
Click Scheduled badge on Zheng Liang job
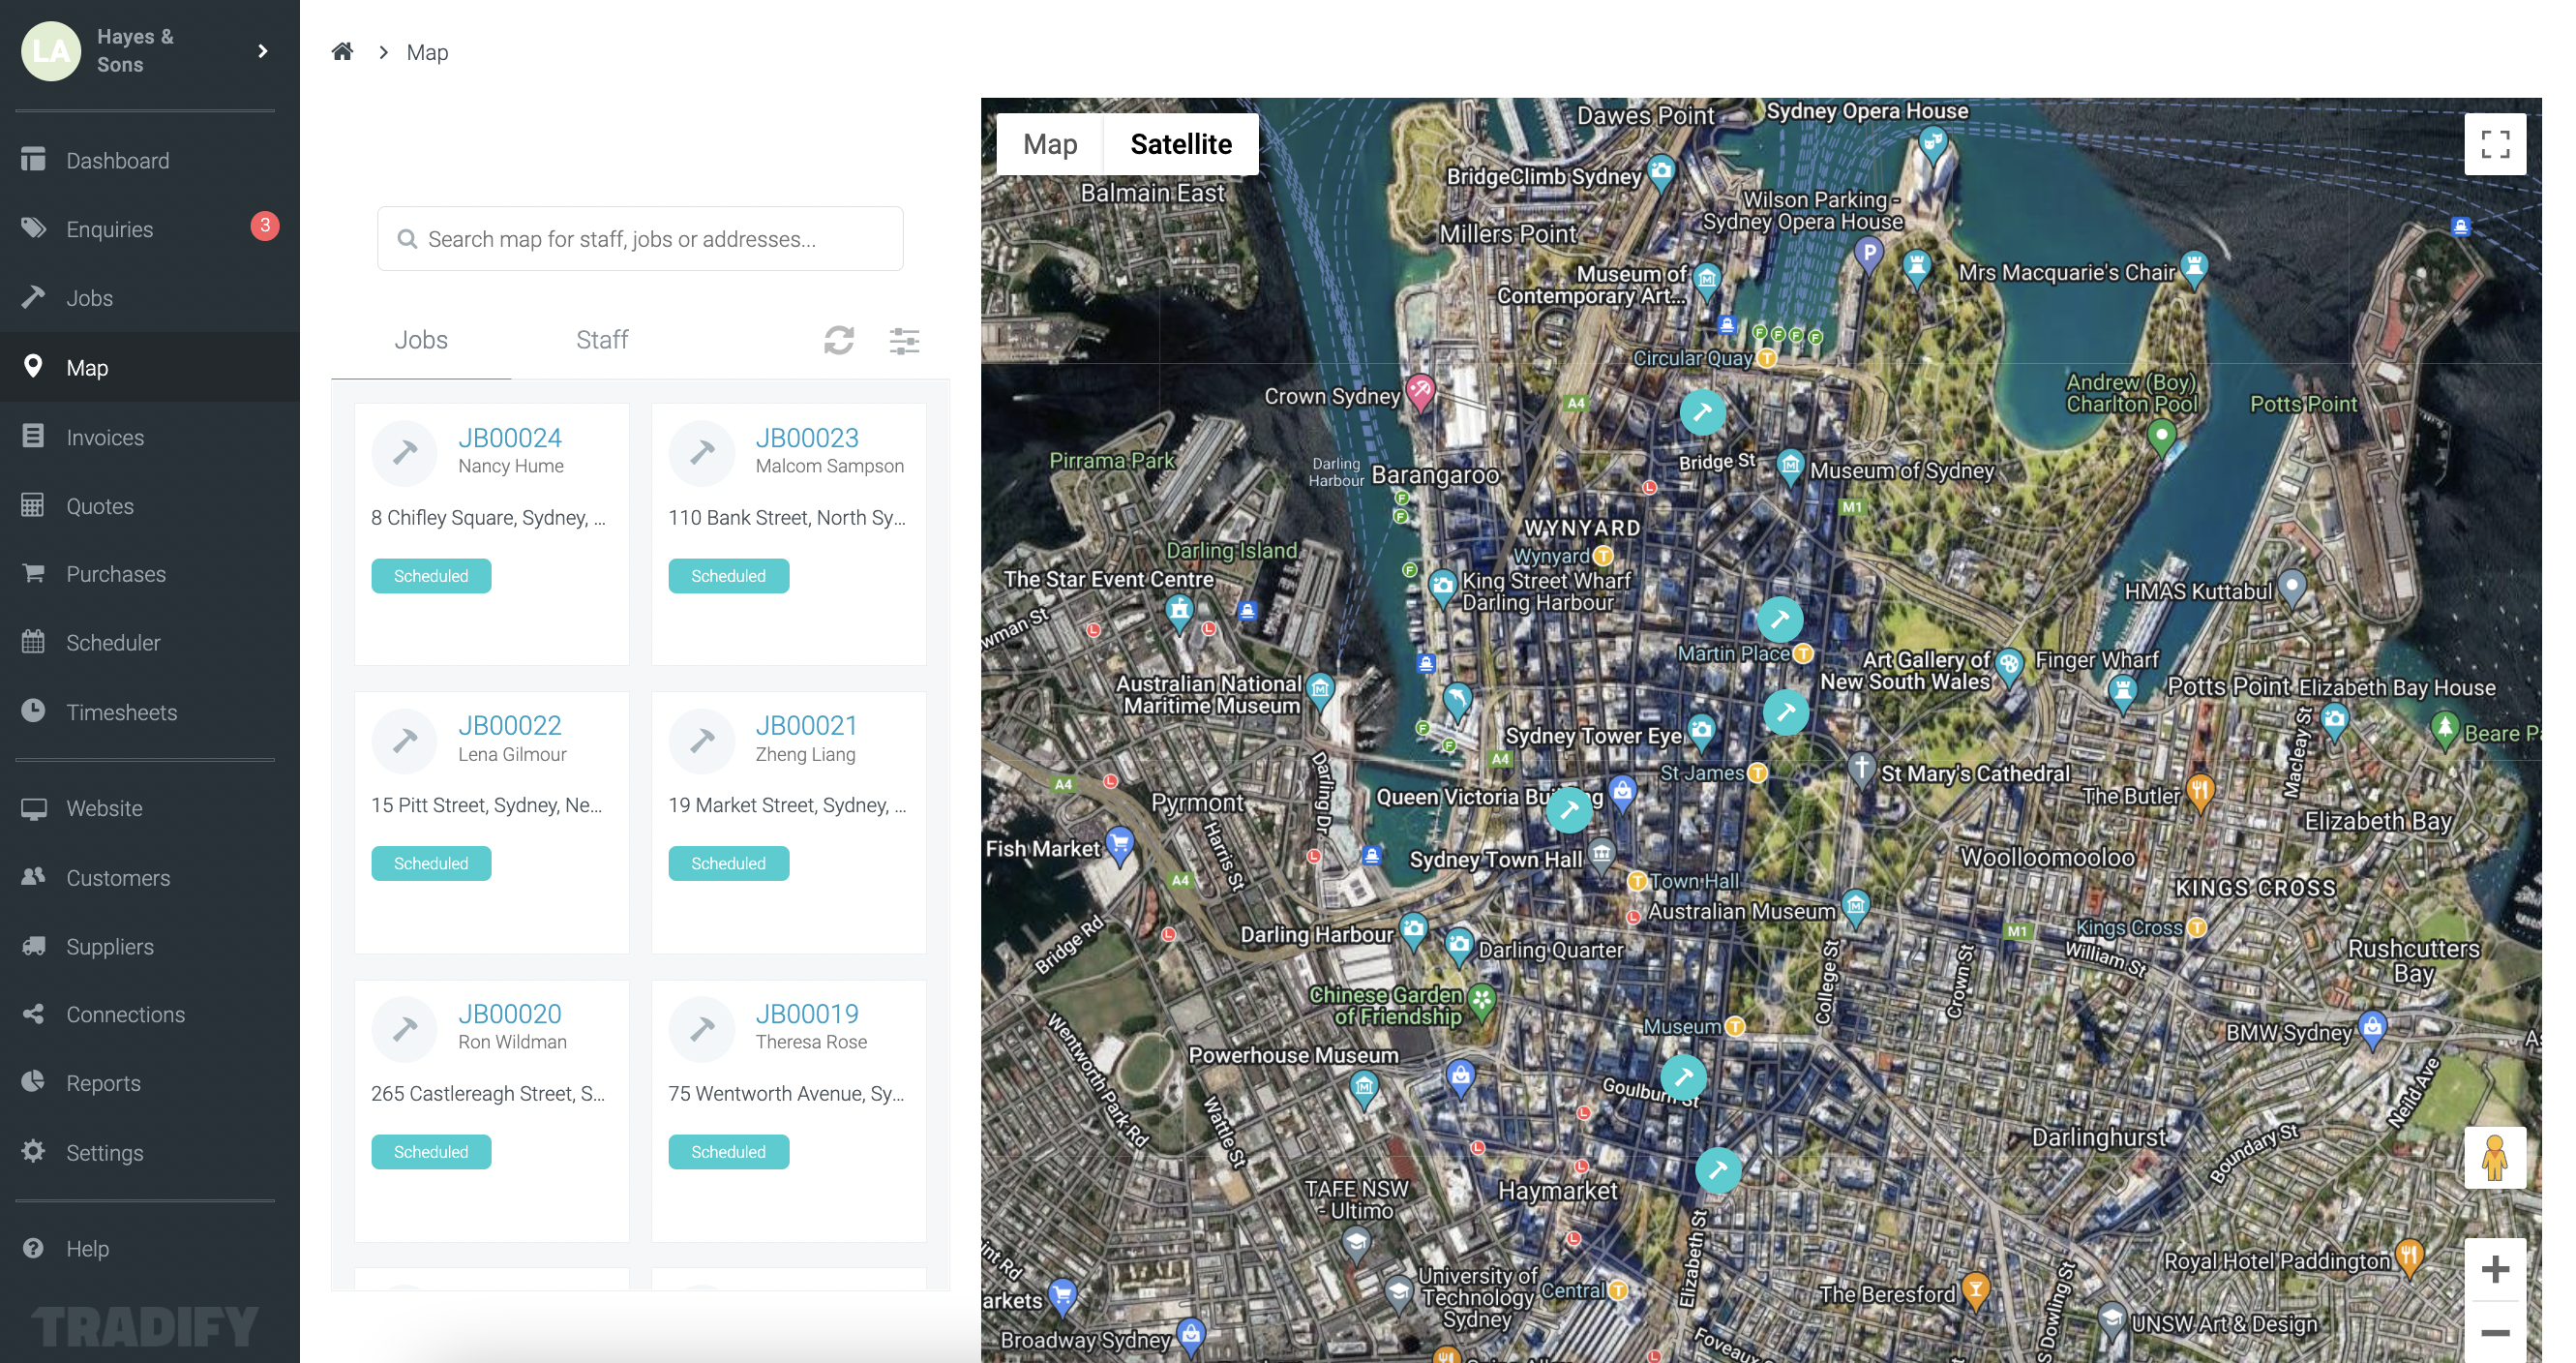pos(728,863)
